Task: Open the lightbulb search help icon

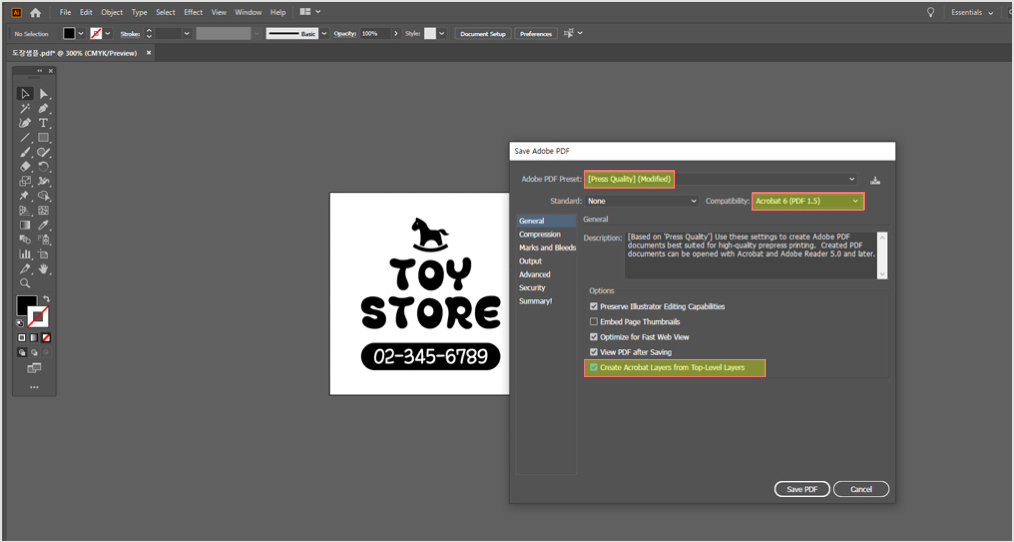Action: pyautogui.click(x=931, y=12)
